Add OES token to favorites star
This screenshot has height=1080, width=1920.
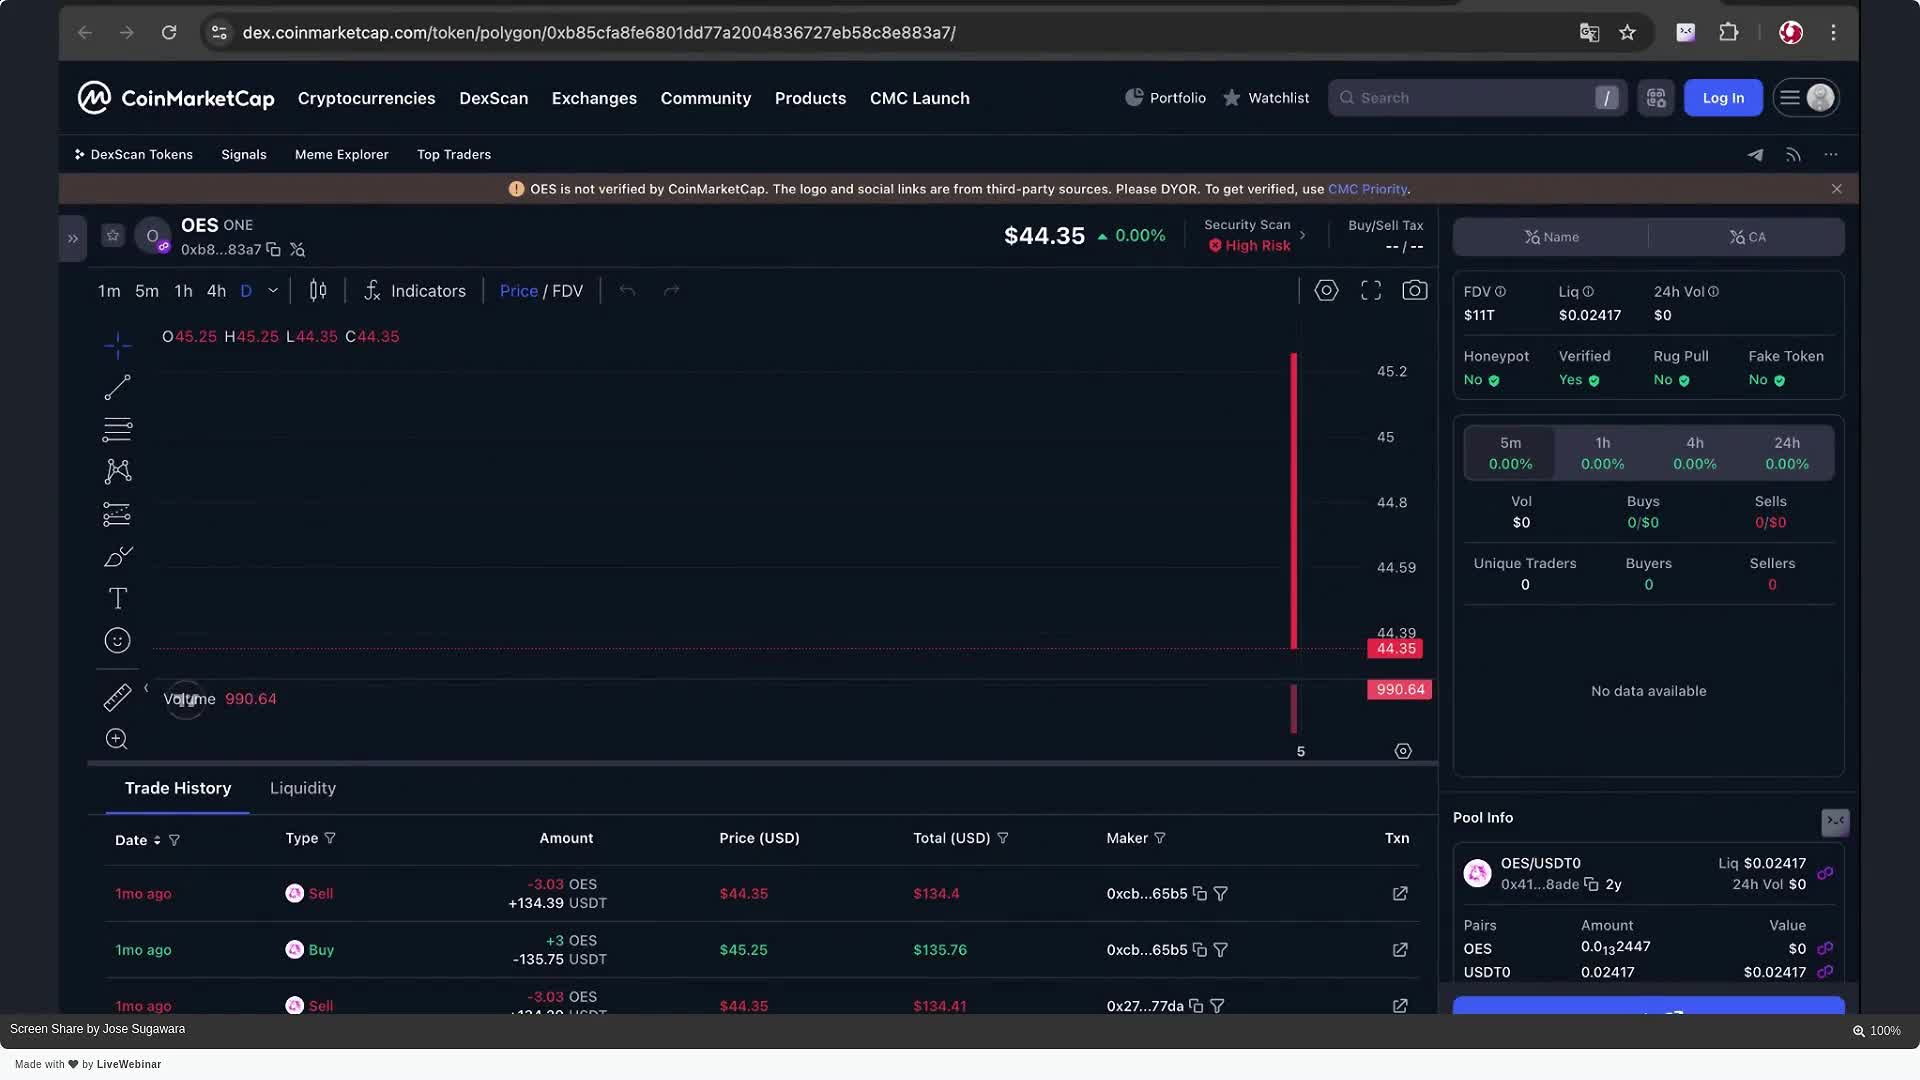click(x=113, y=236)
